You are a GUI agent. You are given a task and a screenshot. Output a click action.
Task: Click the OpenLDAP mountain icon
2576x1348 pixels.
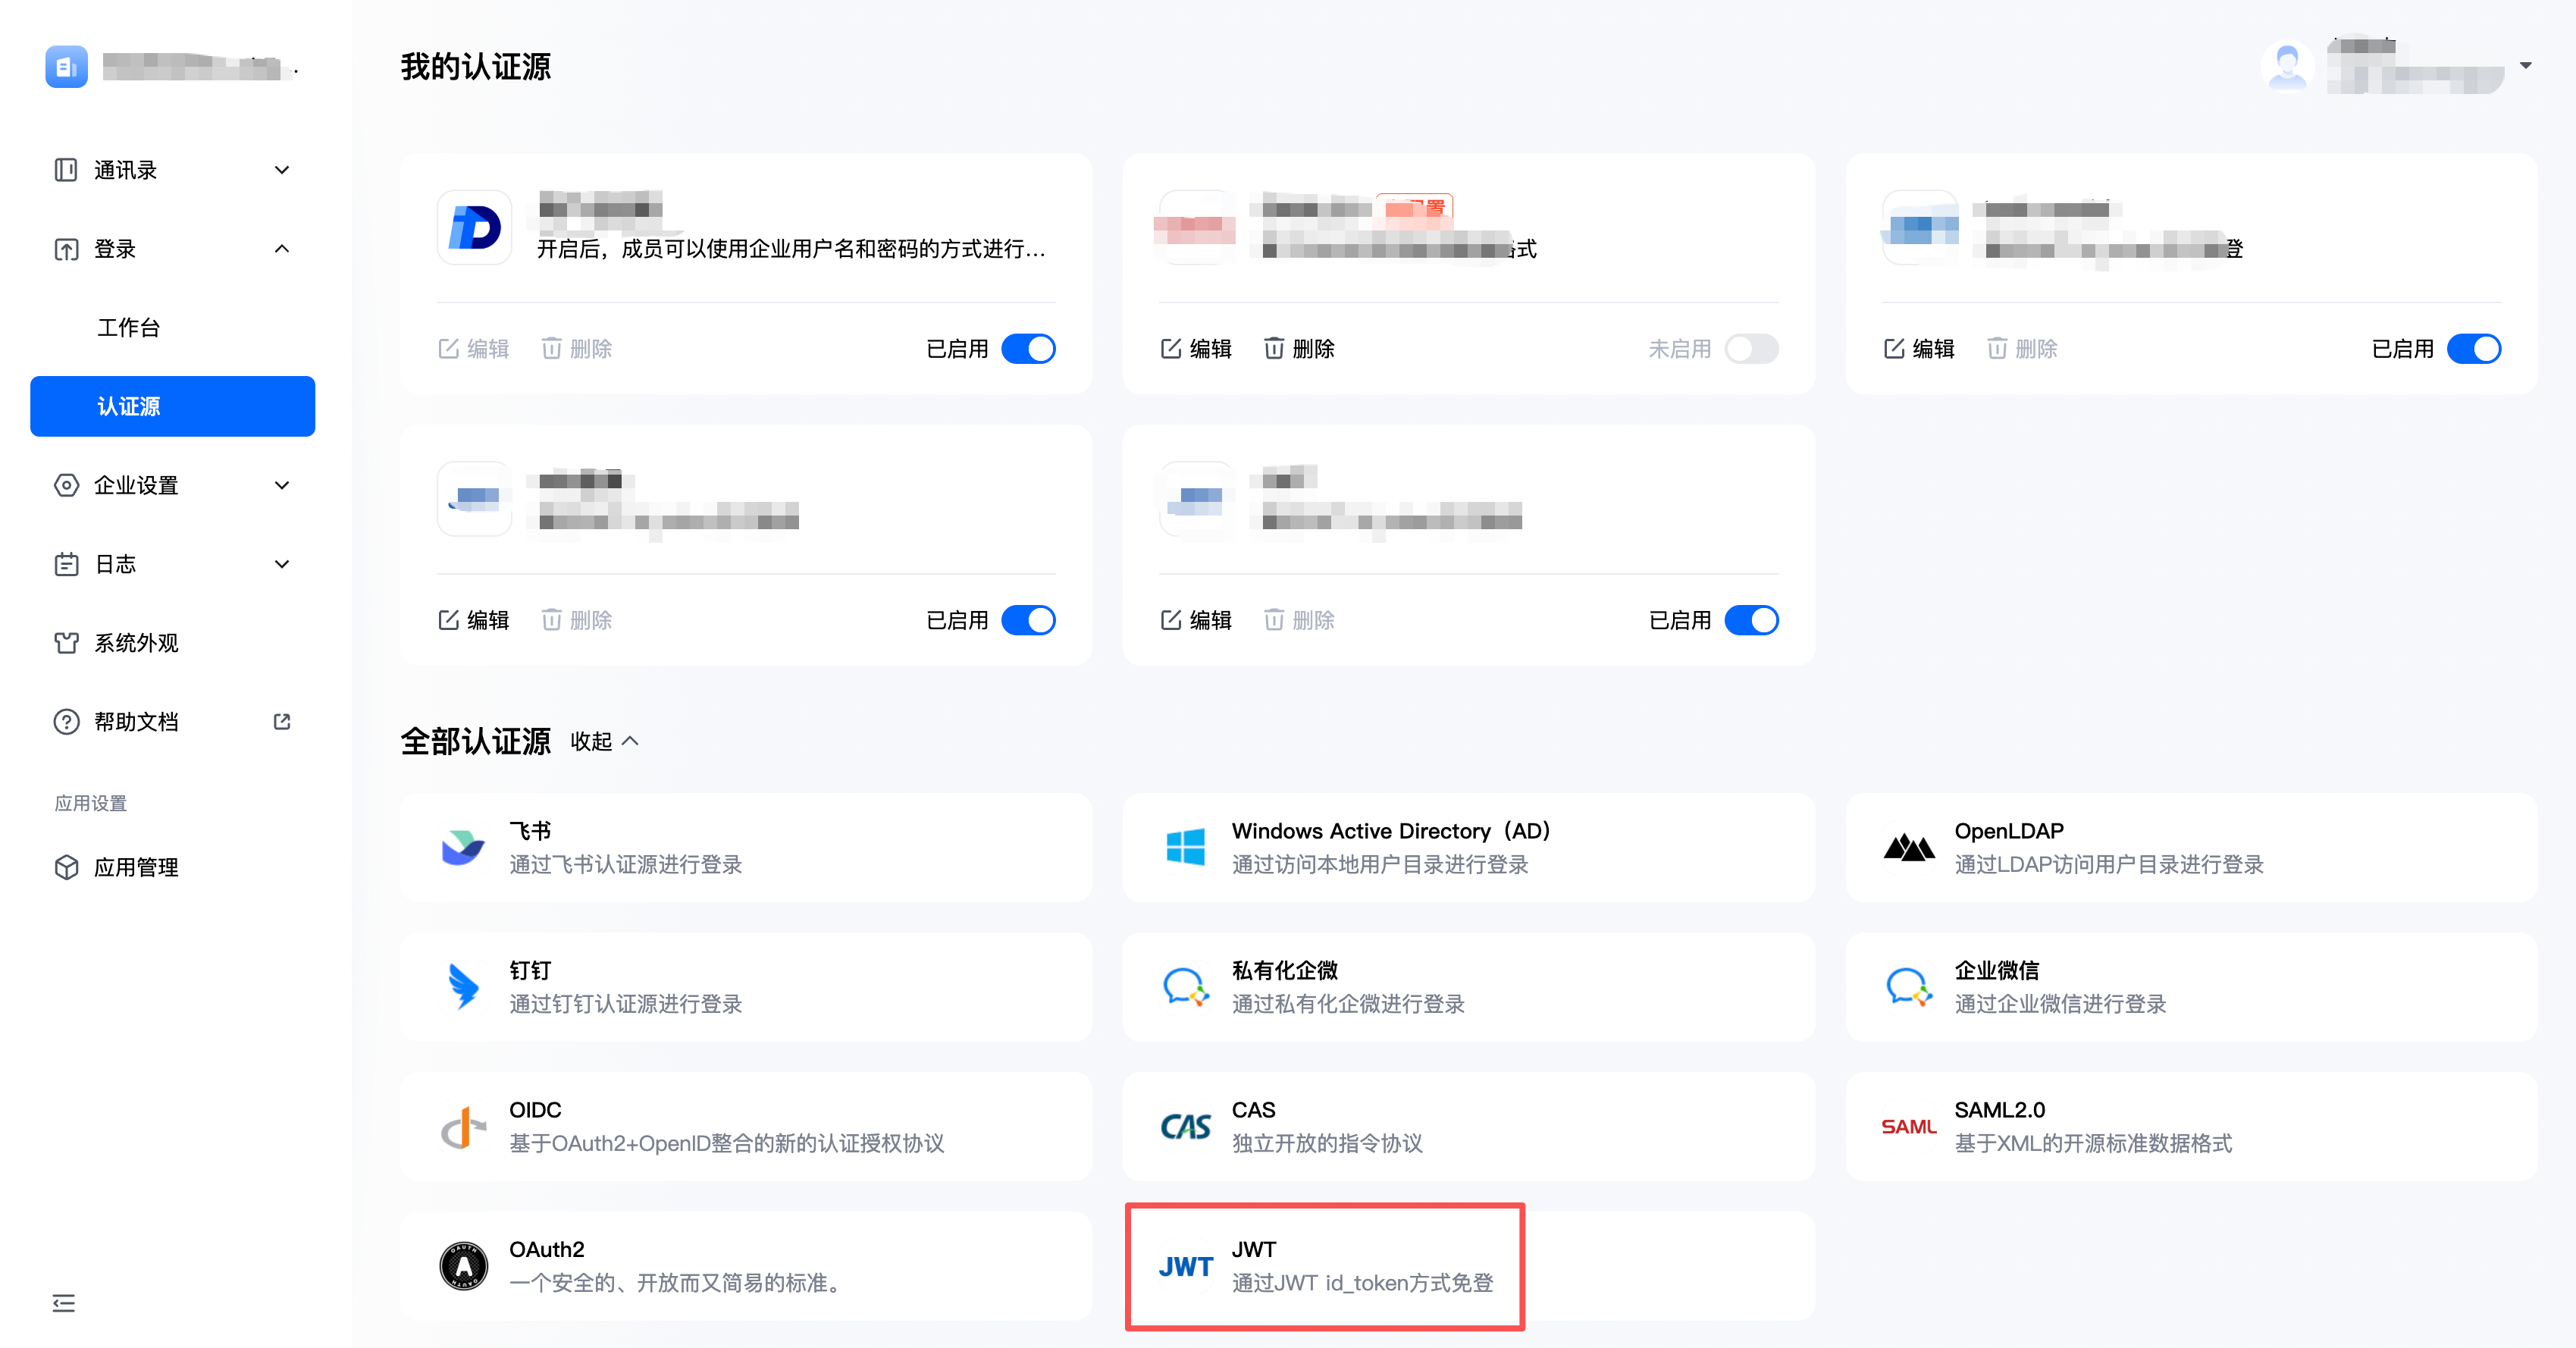[x=1908, y=847]
